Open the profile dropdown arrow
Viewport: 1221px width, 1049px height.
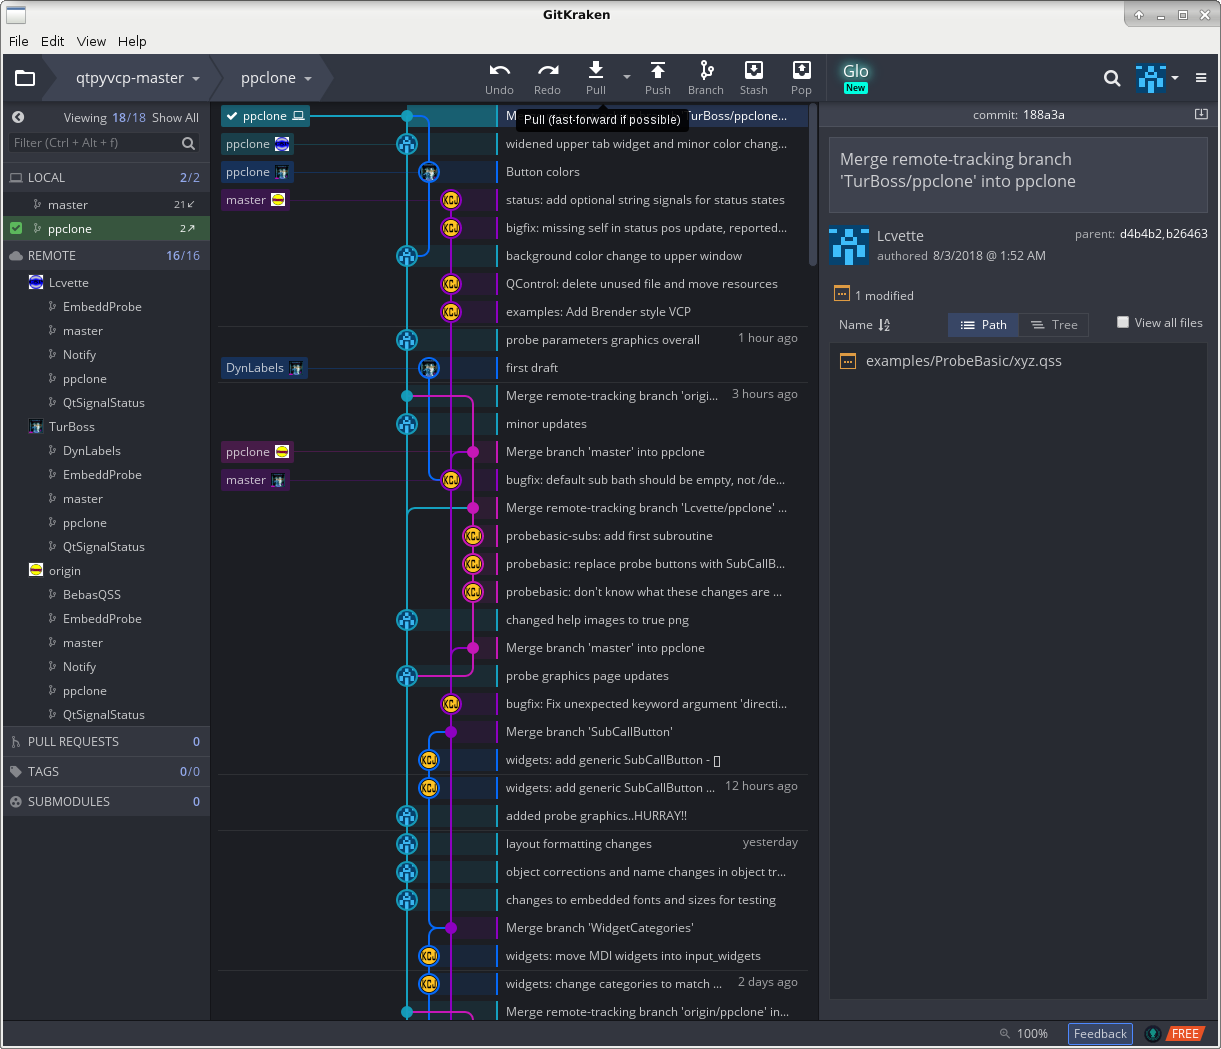click(1175, 78)
